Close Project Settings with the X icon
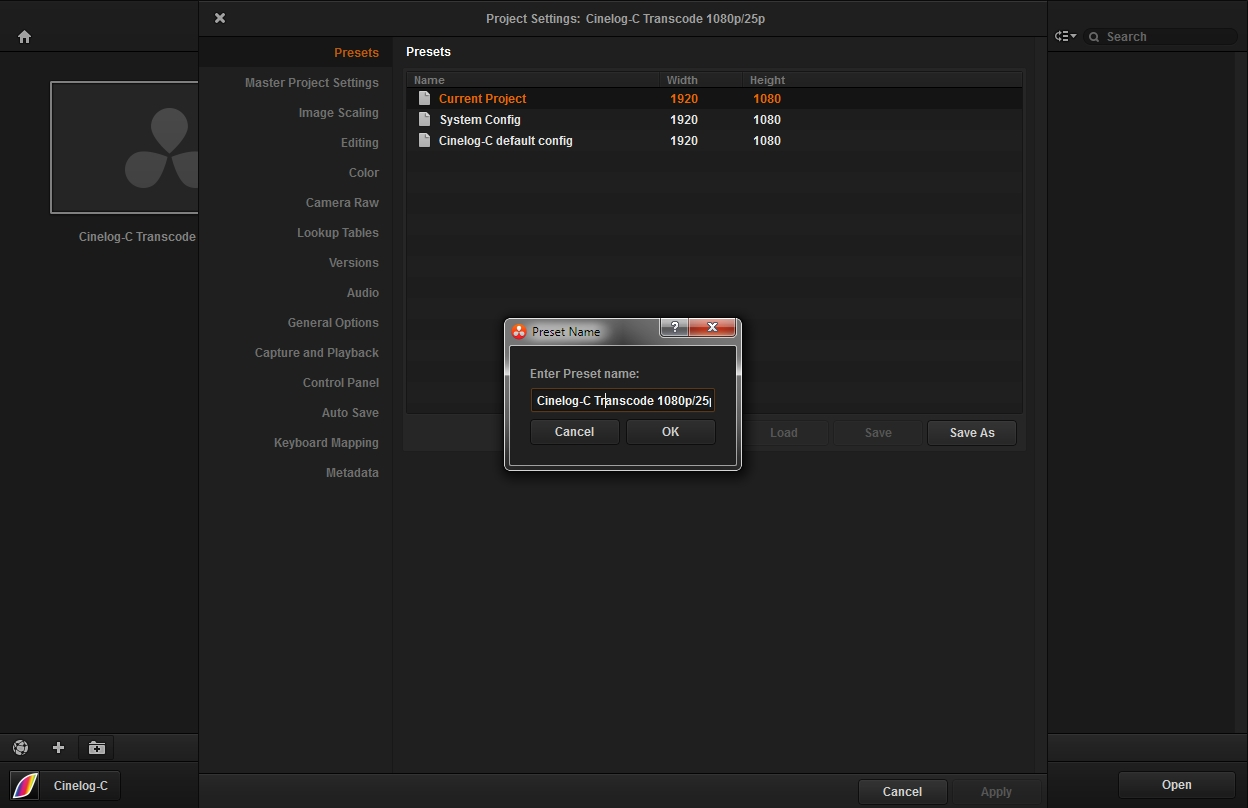 pyautogui.click(x=220, y=18)
